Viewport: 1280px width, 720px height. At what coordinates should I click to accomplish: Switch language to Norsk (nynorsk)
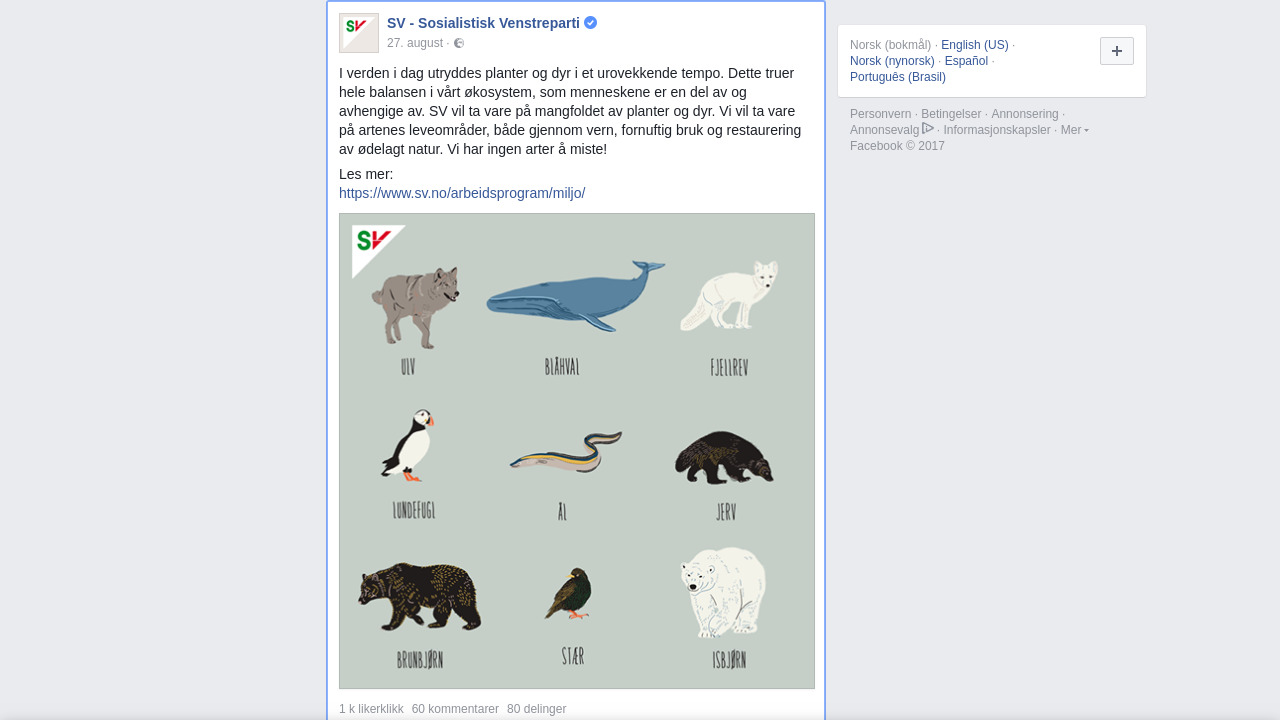point(892,61)
